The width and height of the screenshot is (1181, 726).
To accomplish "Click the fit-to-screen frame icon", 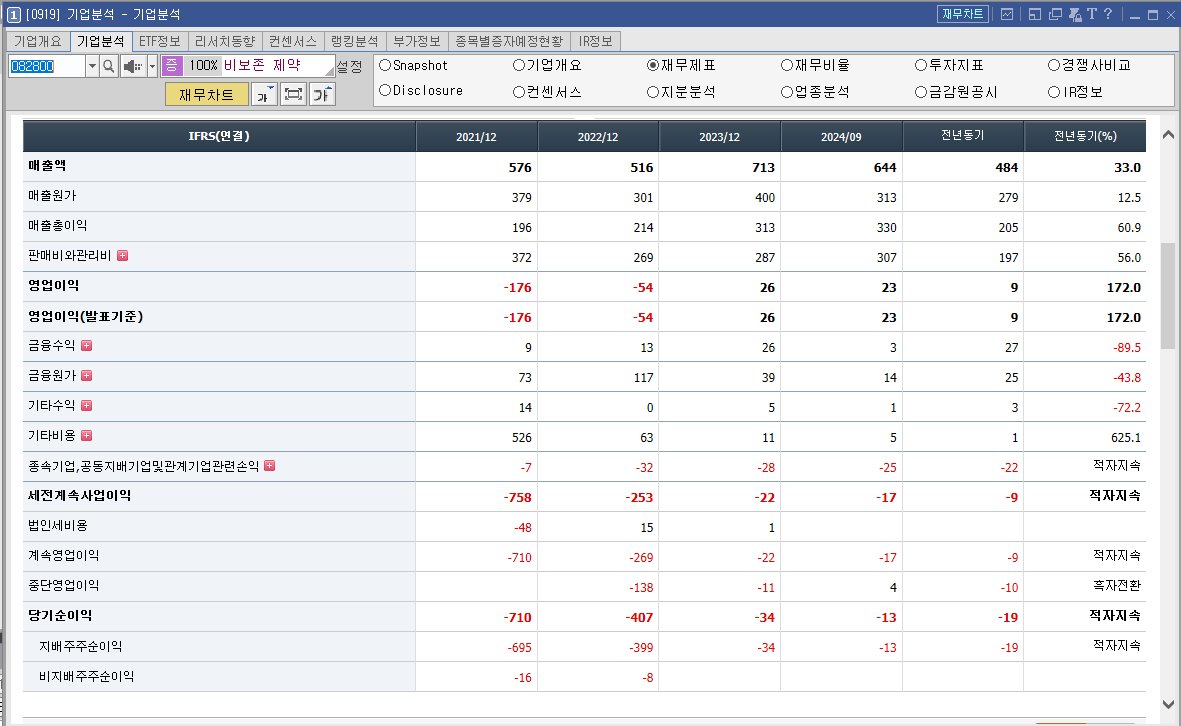I will click(x=294, y=94).
